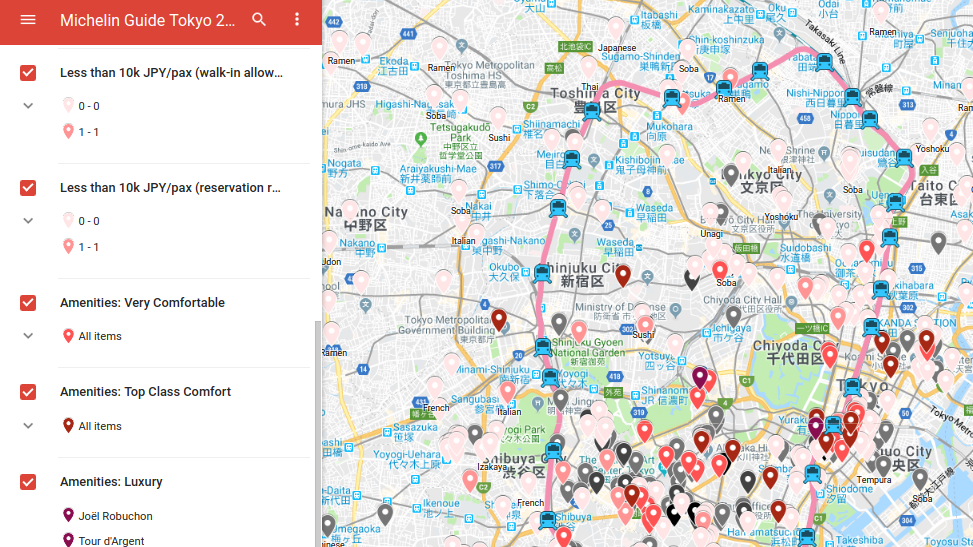The height and width of the screenshot is (547, 973).
Task: Click the map title Michelin Guide Tokyo
Action: tap(148, 20)
